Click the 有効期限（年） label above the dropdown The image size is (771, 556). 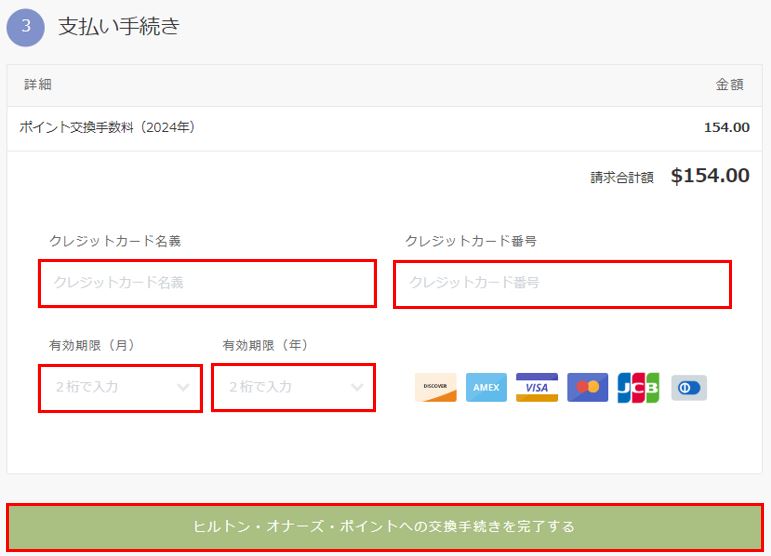(x=266, y=345)
